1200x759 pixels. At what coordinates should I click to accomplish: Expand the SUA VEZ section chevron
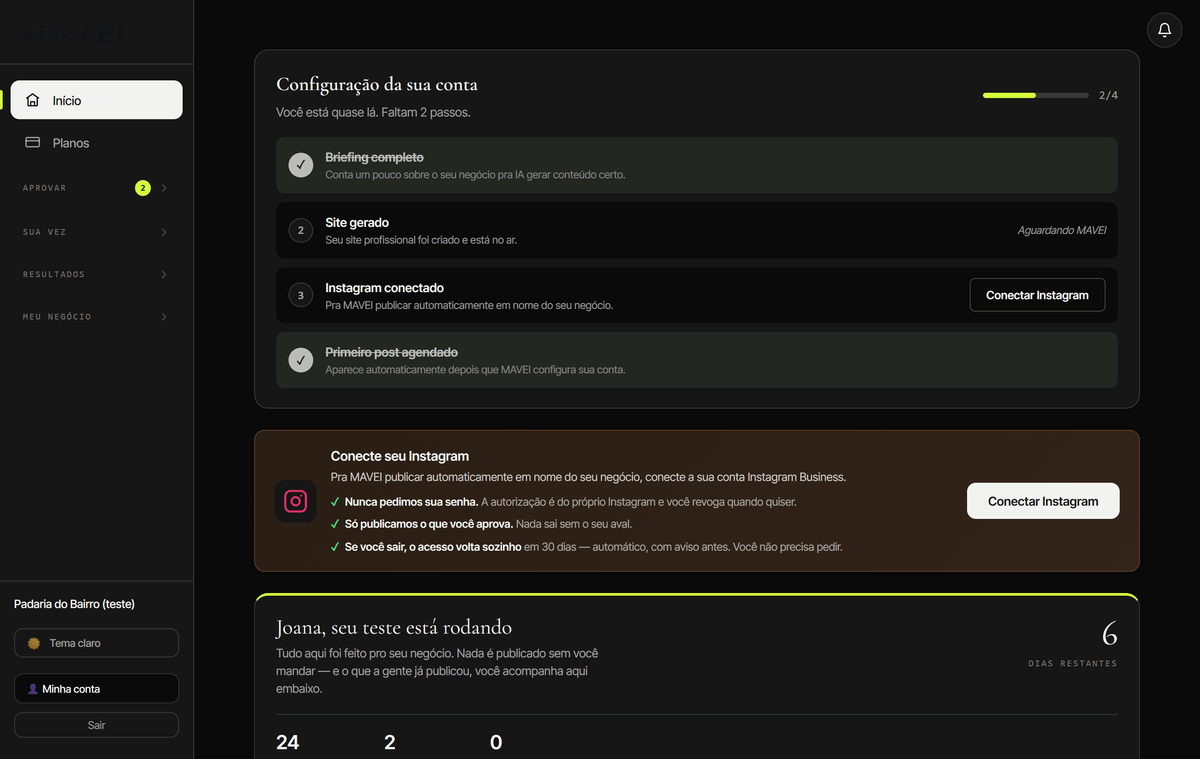tap(164, 232)
